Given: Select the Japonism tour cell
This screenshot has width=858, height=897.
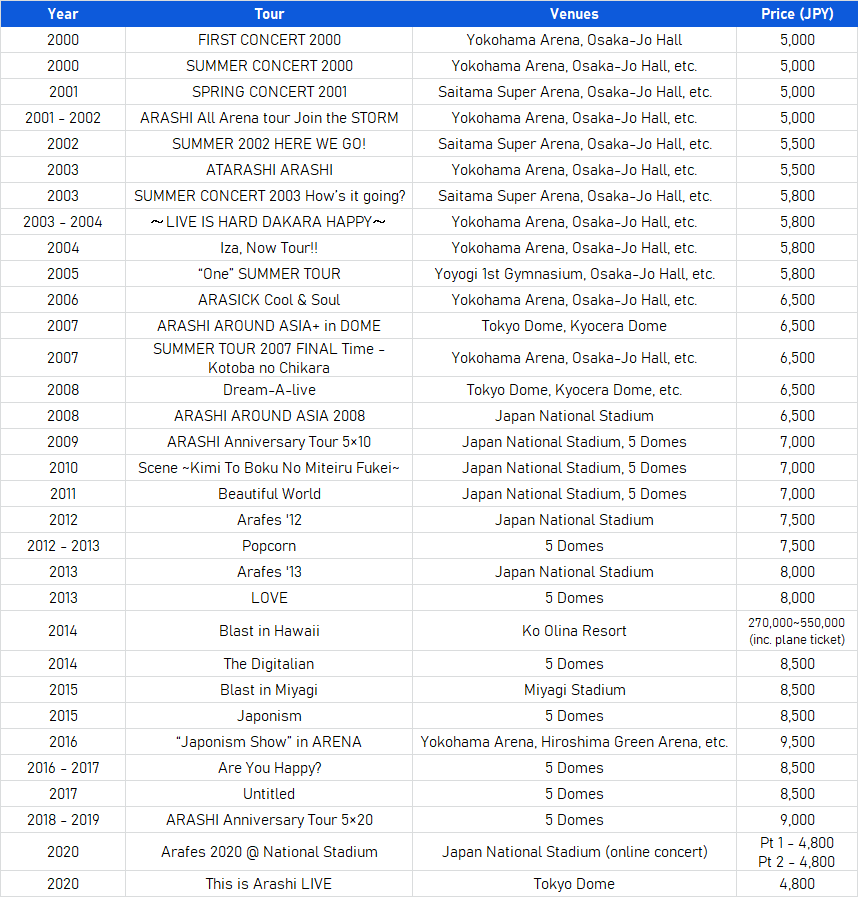Looking at the screenshot, I should tap(269, 716).
